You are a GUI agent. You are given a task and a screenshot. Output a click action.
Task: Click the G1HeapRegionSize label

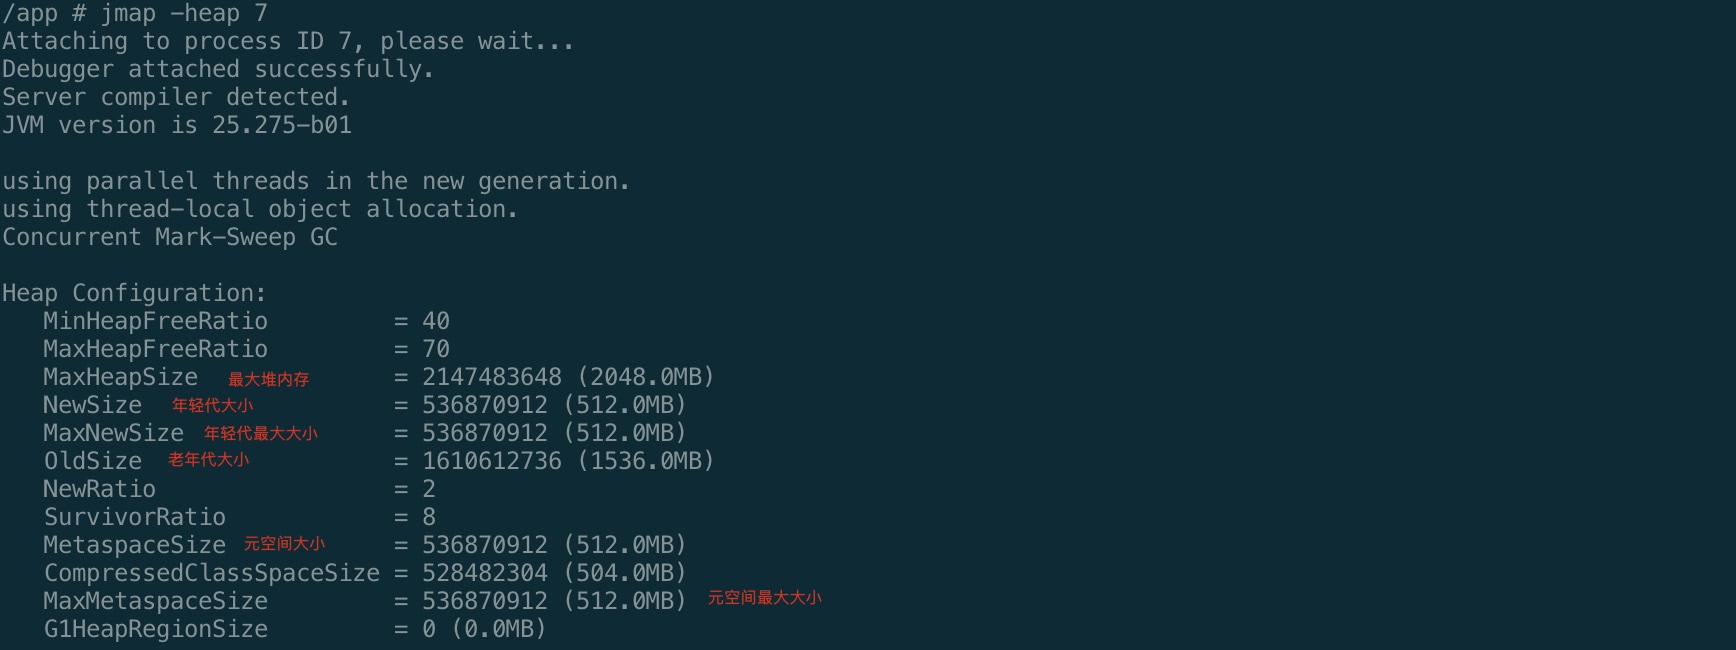coord(155,629)
